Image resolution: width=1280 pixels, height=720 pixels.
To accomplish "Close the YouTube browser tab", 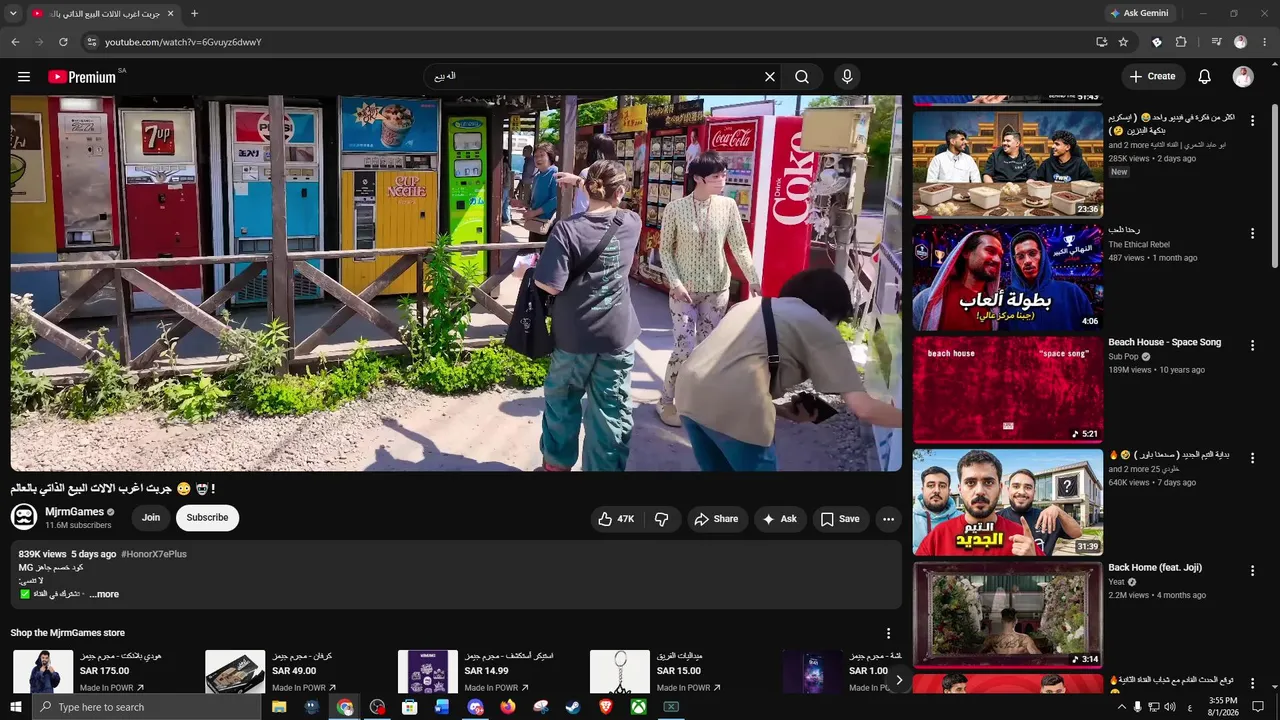I will click(169, 13).
